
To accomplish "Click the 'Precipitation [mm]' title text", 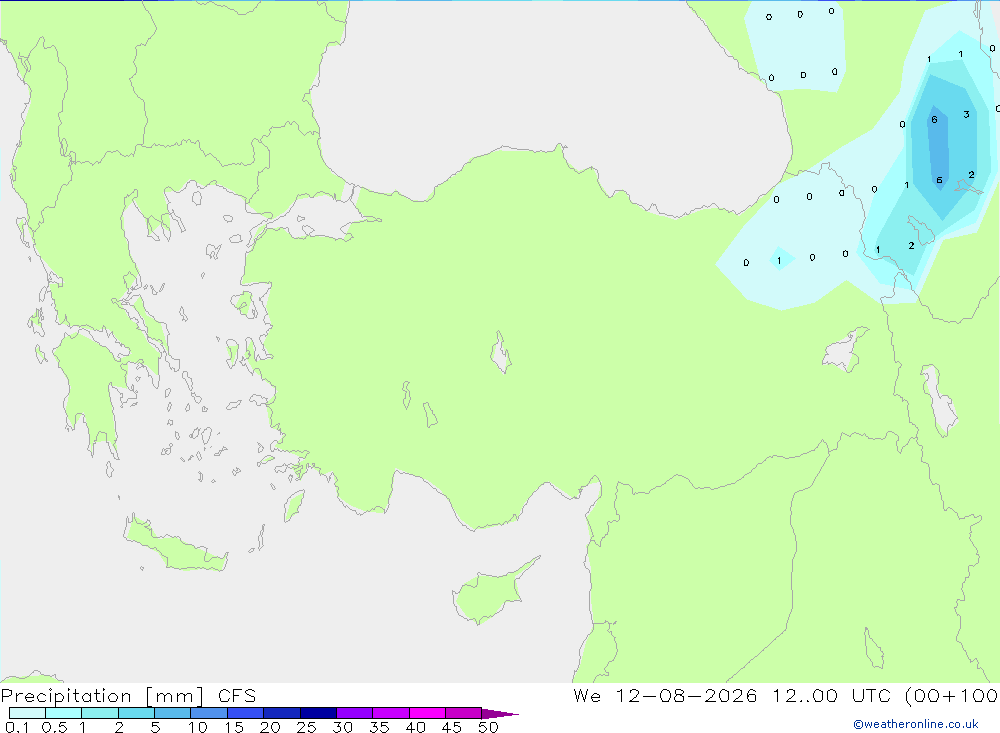I will [x=102, y=696].
